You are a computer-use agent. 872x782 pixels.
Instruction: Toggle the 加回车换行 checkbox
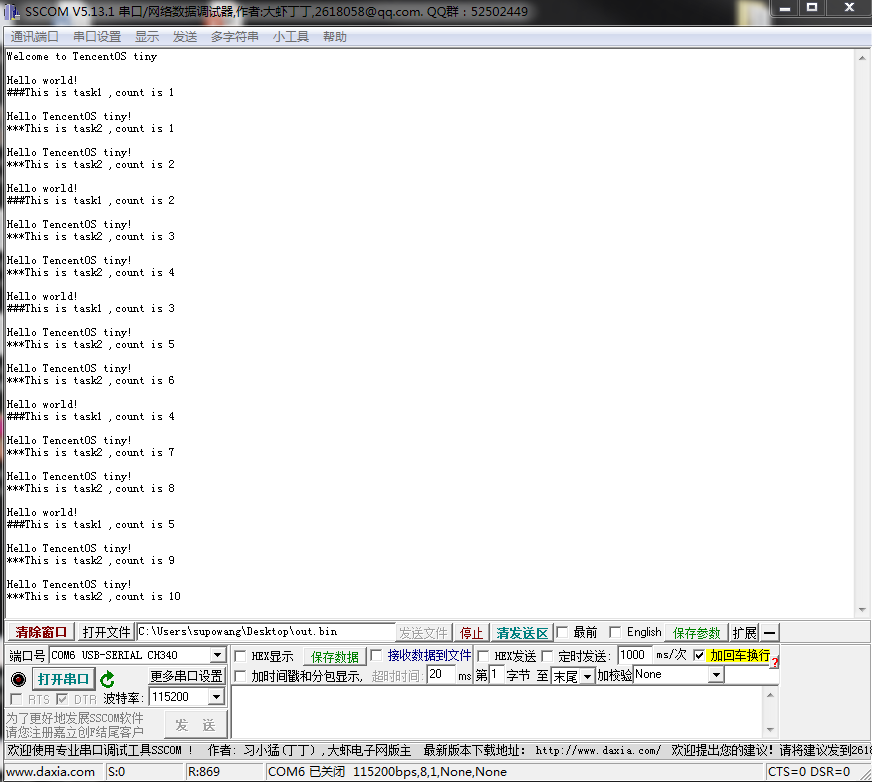pos(699,655)
